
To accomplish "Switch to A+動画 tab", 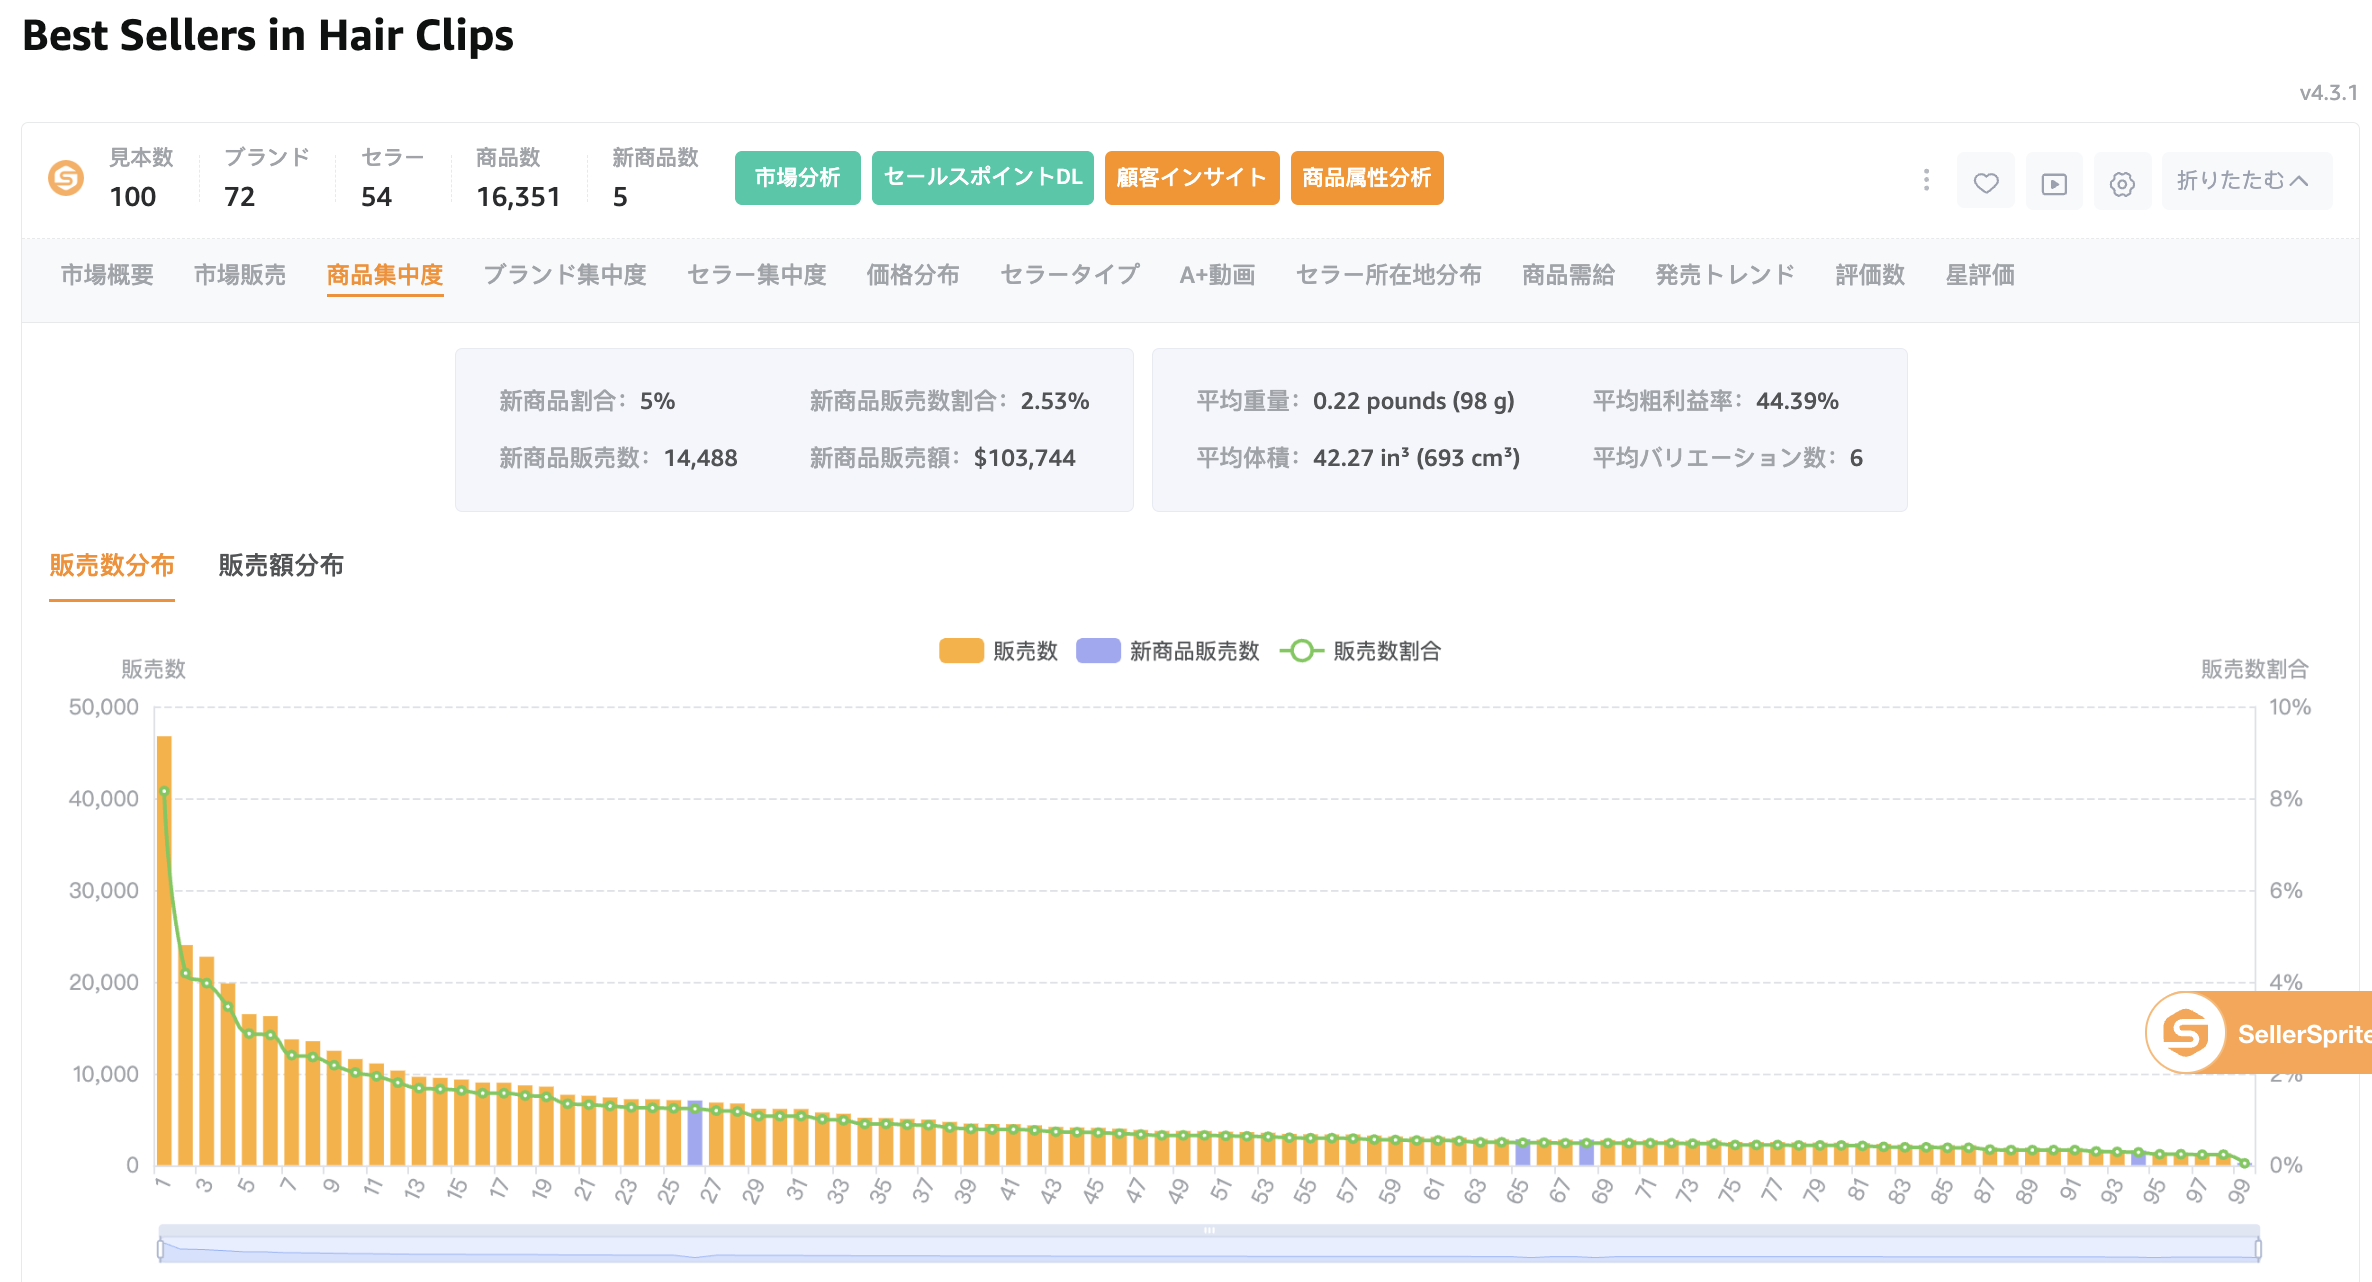I will click(1217, 275).
